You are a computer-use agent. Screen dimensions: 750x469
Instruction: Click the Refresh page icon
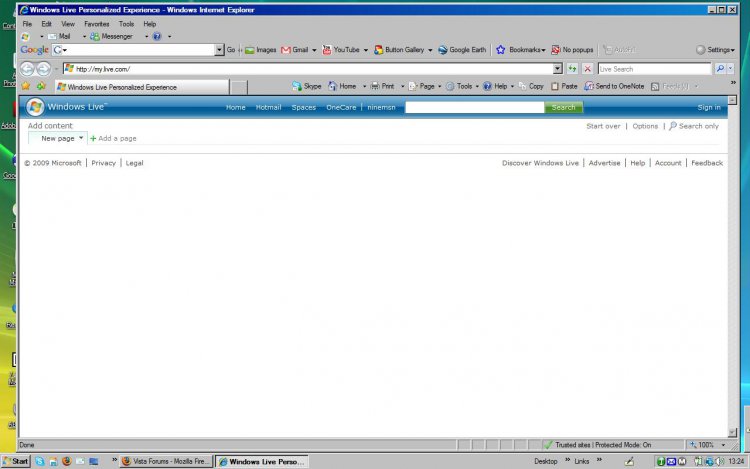pos(572,69)
